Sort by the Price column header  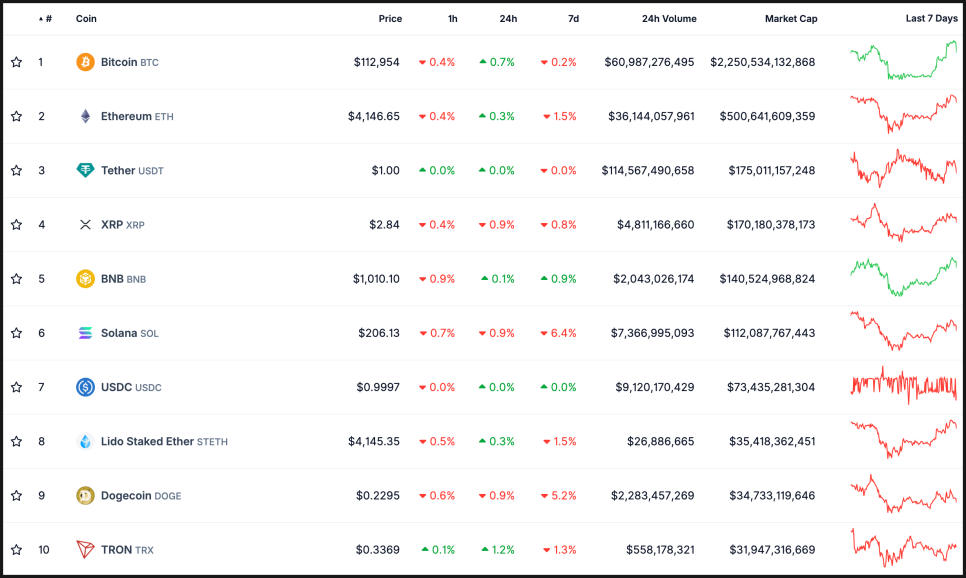tap(390, 18)
